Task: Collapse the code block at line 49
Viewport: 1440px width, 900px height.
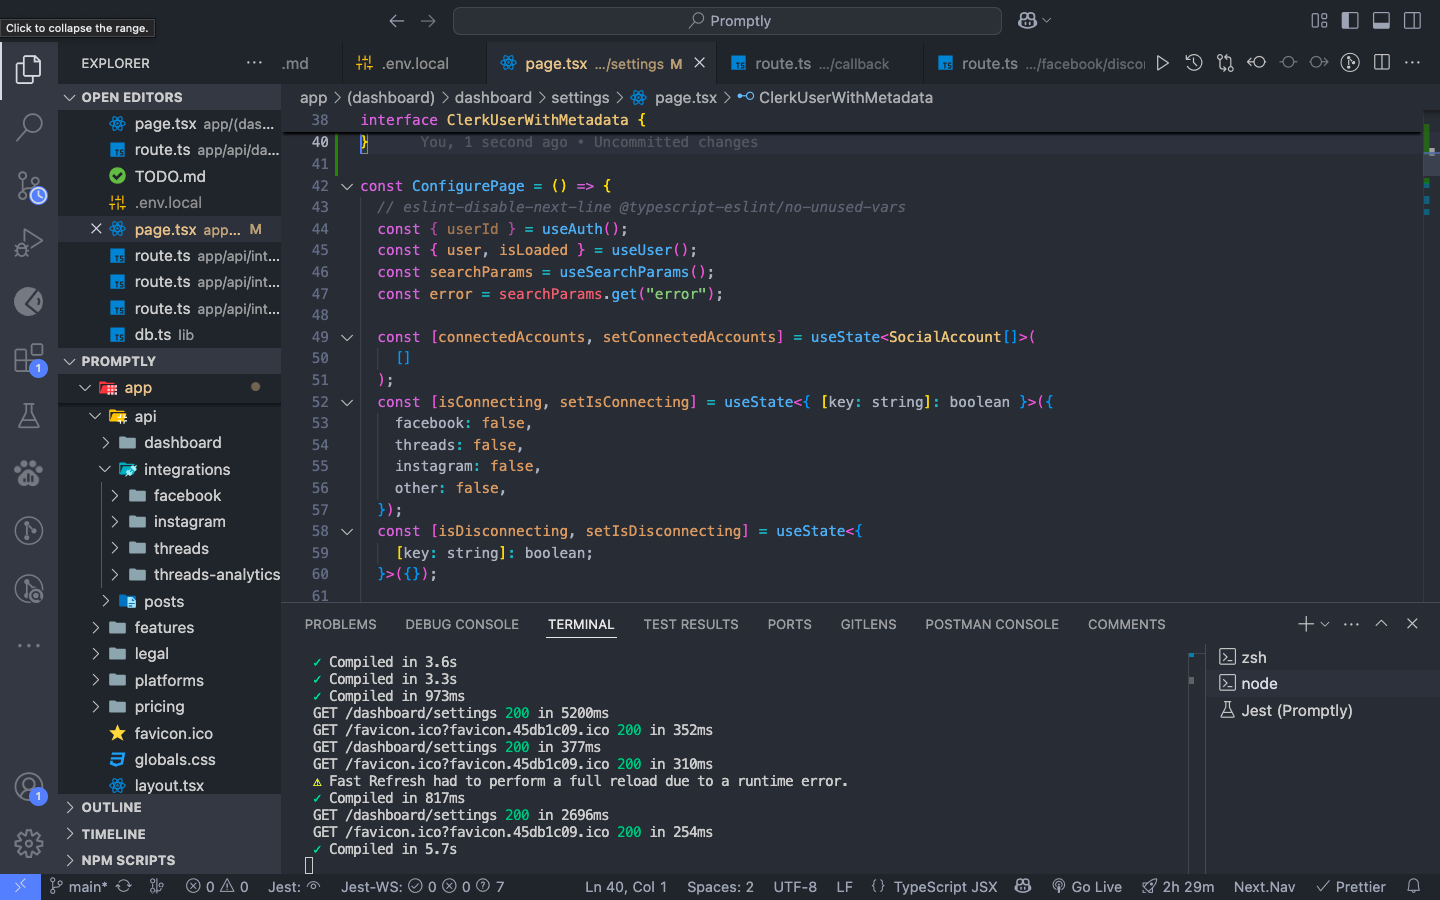Action: point(346,337)
